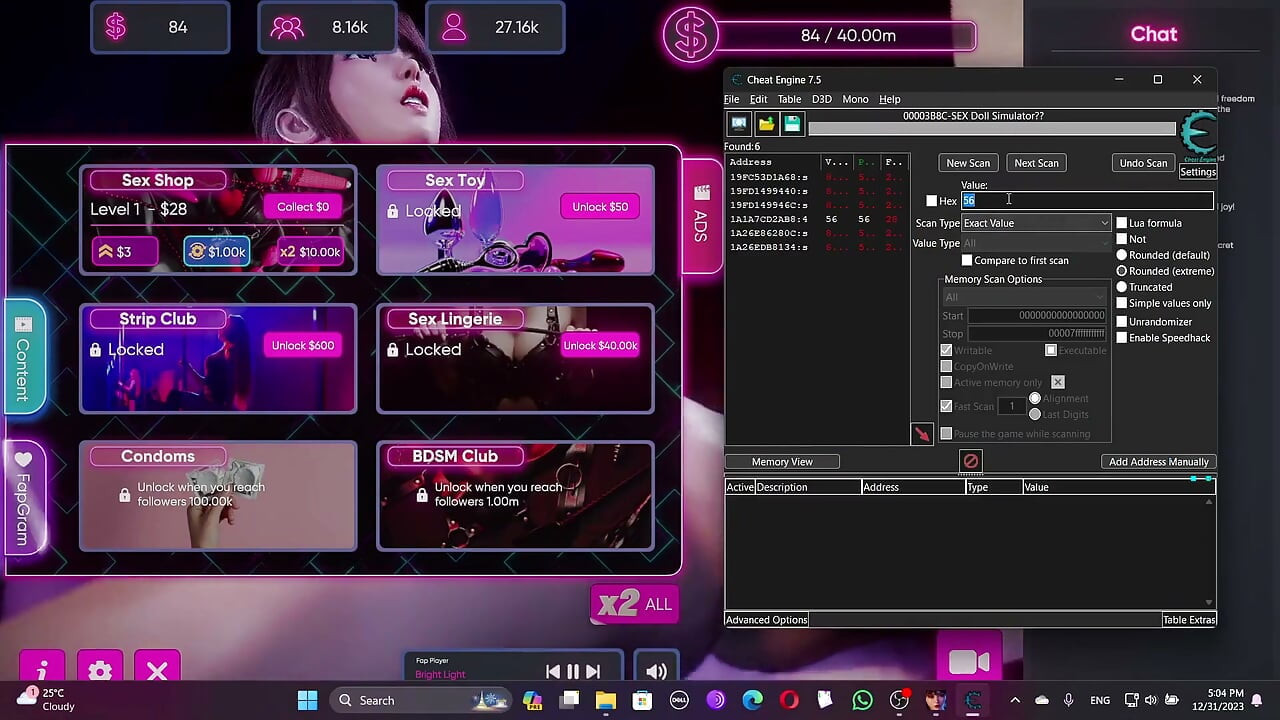Check the Lua formula option
The width and height of the screenshot is (1280, 720).
pyautogui.click(x=1122, y=223)
